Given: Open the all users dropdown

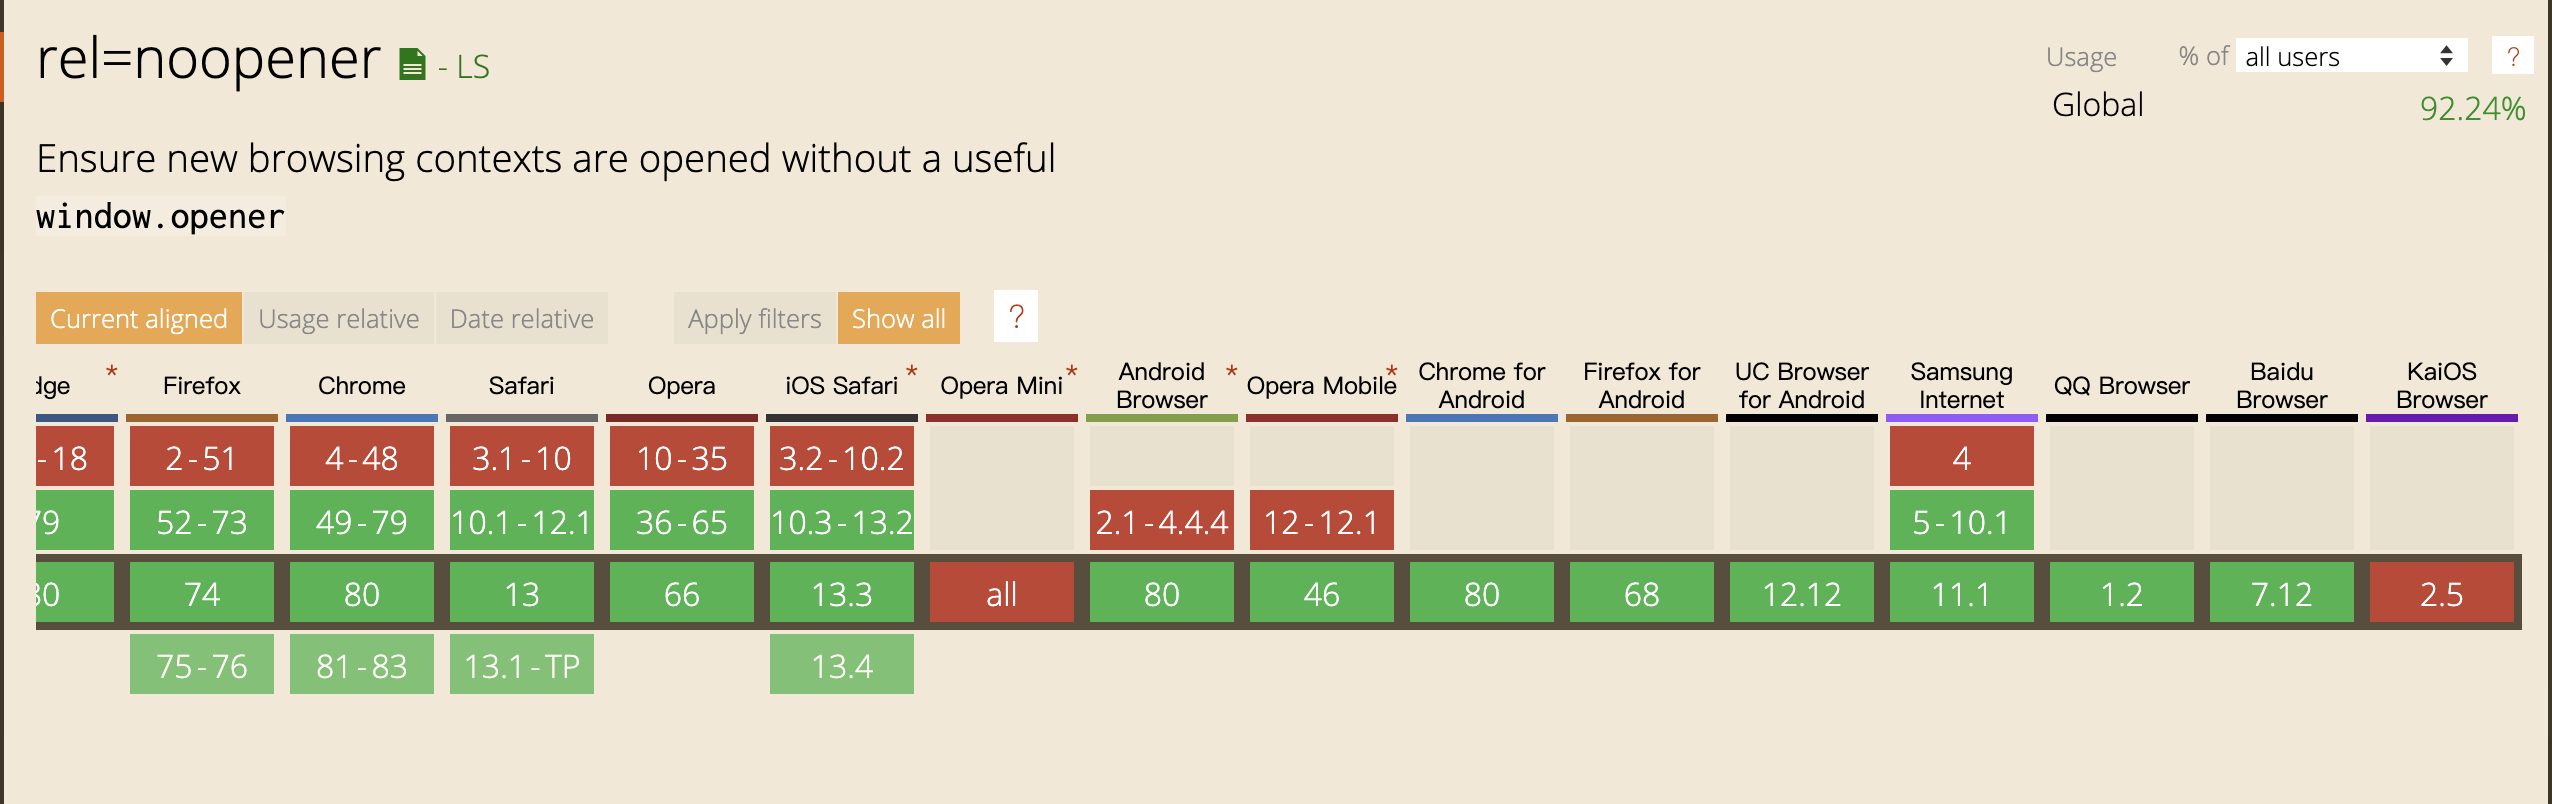Looking at the screenshot, I should [2350, 57].
